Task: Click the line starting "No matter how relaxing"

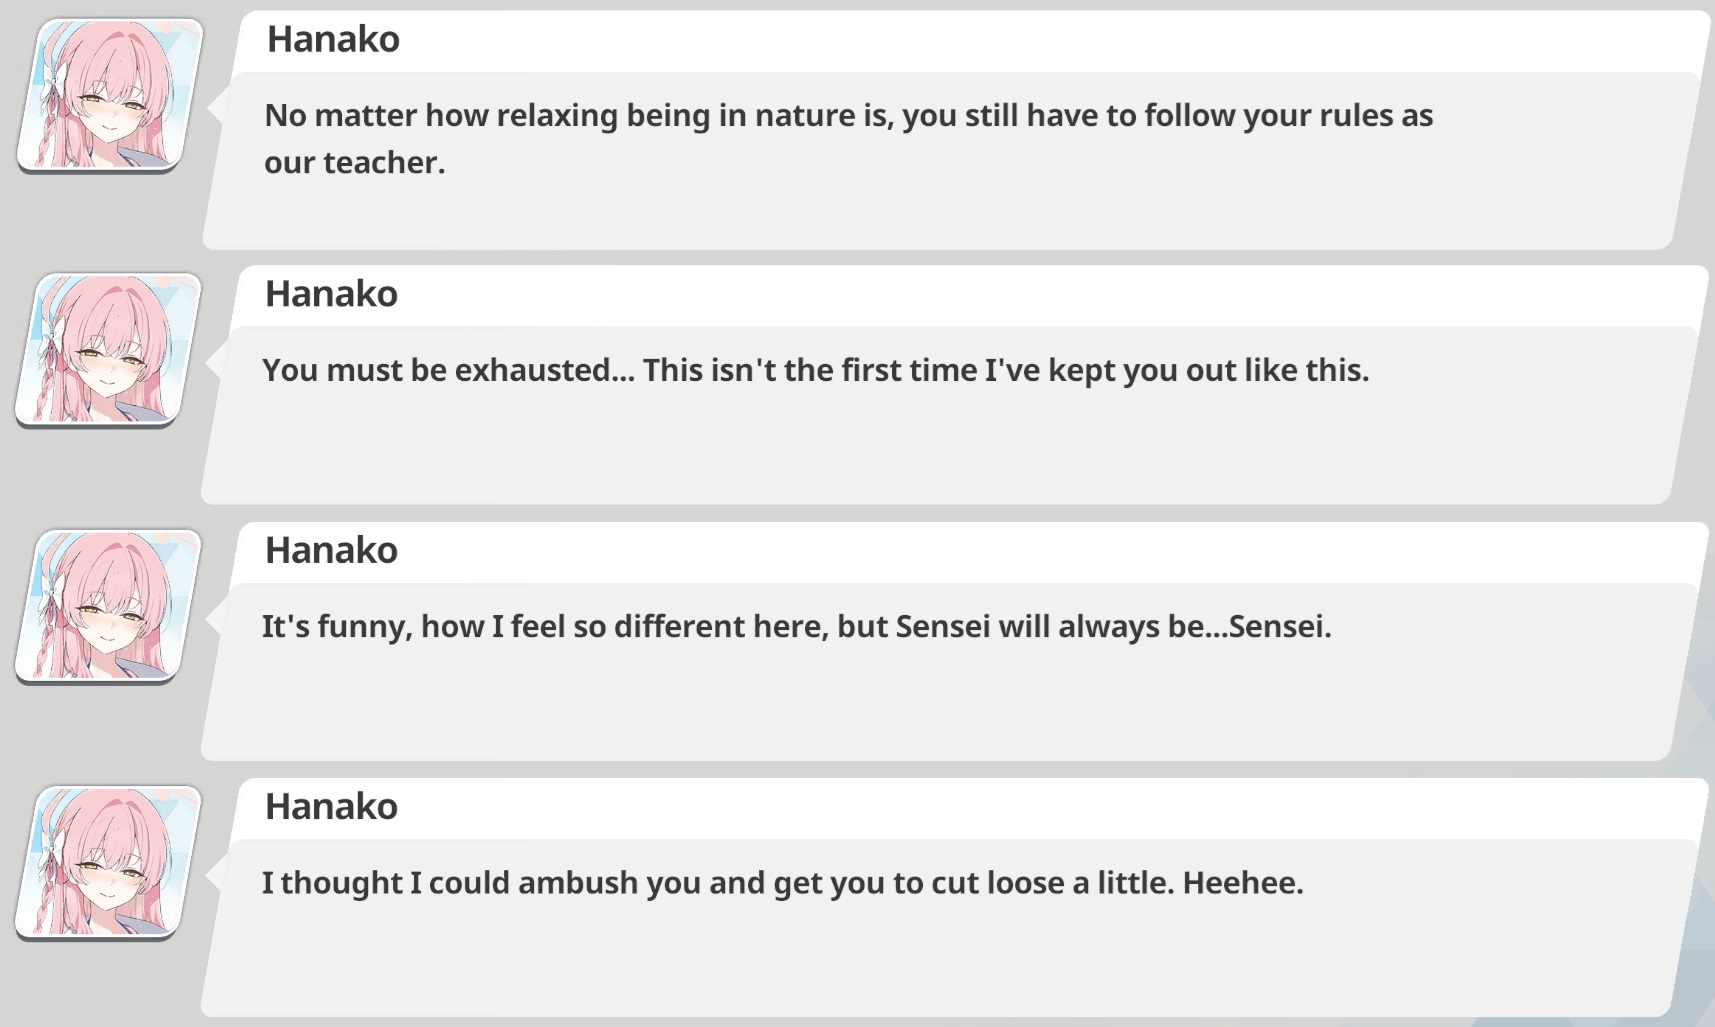Action: 848,116
